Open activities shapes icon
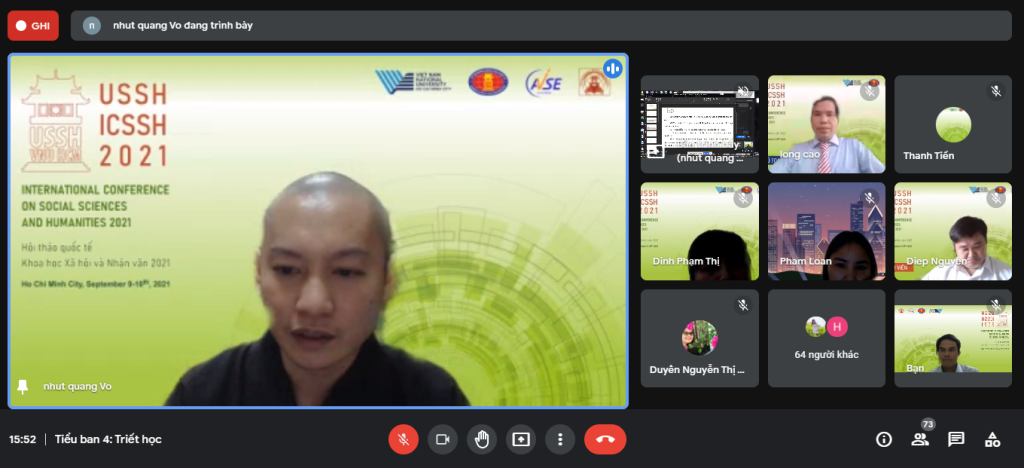 pyautogui.click(x=992, y=439)
